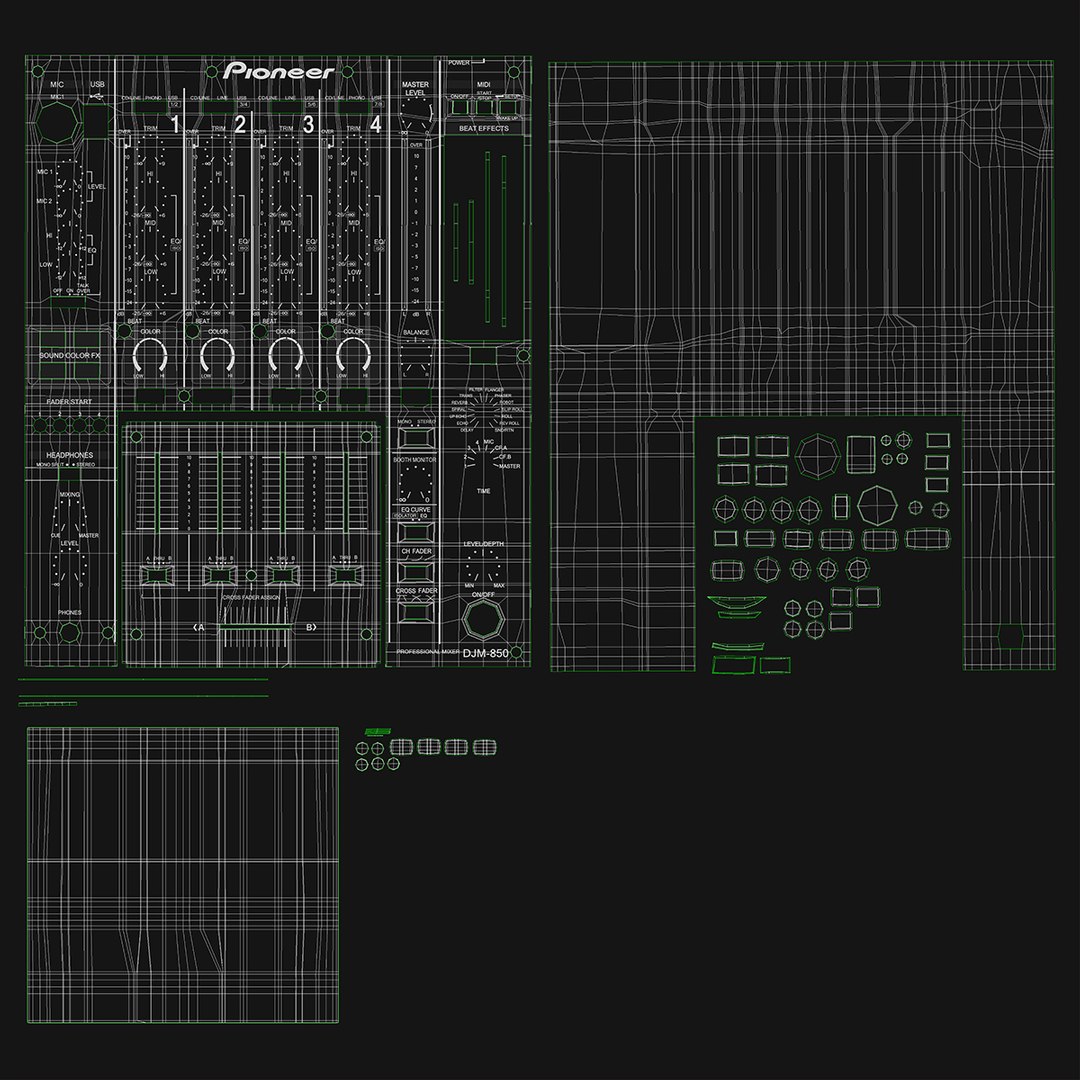
Task: Click the headphones MIXING knob
Action: coord(70,515)
